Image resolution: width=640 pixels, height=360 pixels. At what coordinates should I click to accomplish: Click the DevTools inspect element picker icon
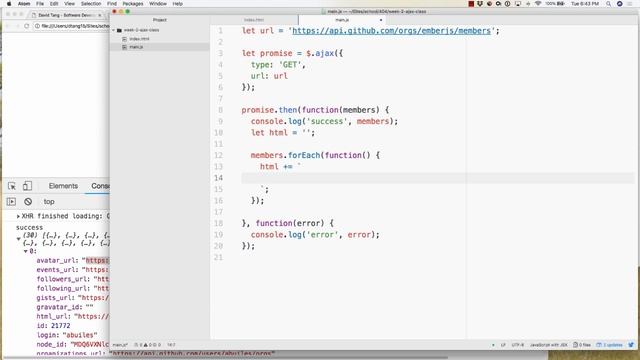click(12, 186)
